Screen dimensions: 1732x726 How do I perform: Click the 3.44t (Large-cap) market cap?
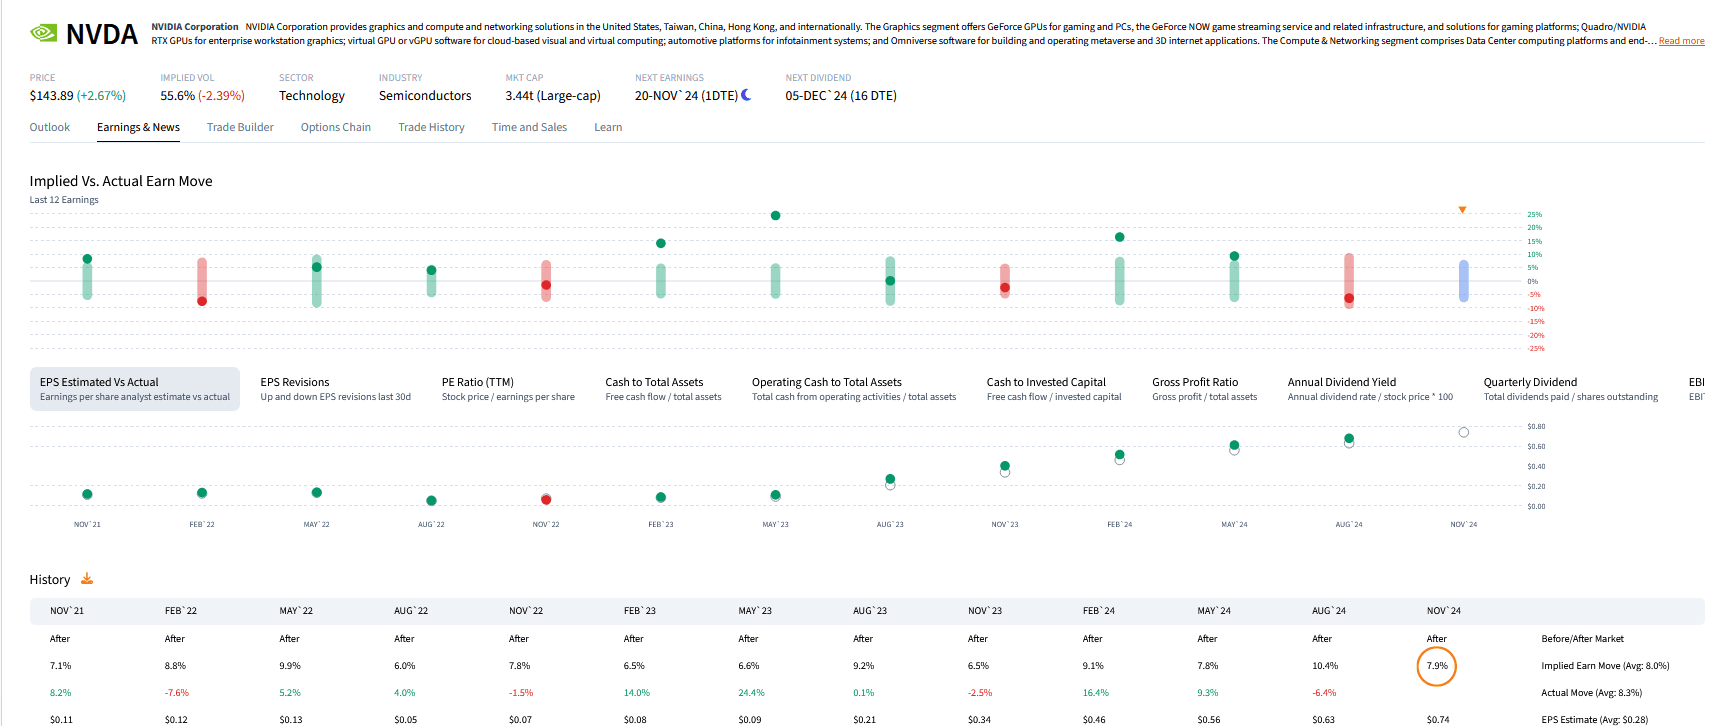[553, 96]
